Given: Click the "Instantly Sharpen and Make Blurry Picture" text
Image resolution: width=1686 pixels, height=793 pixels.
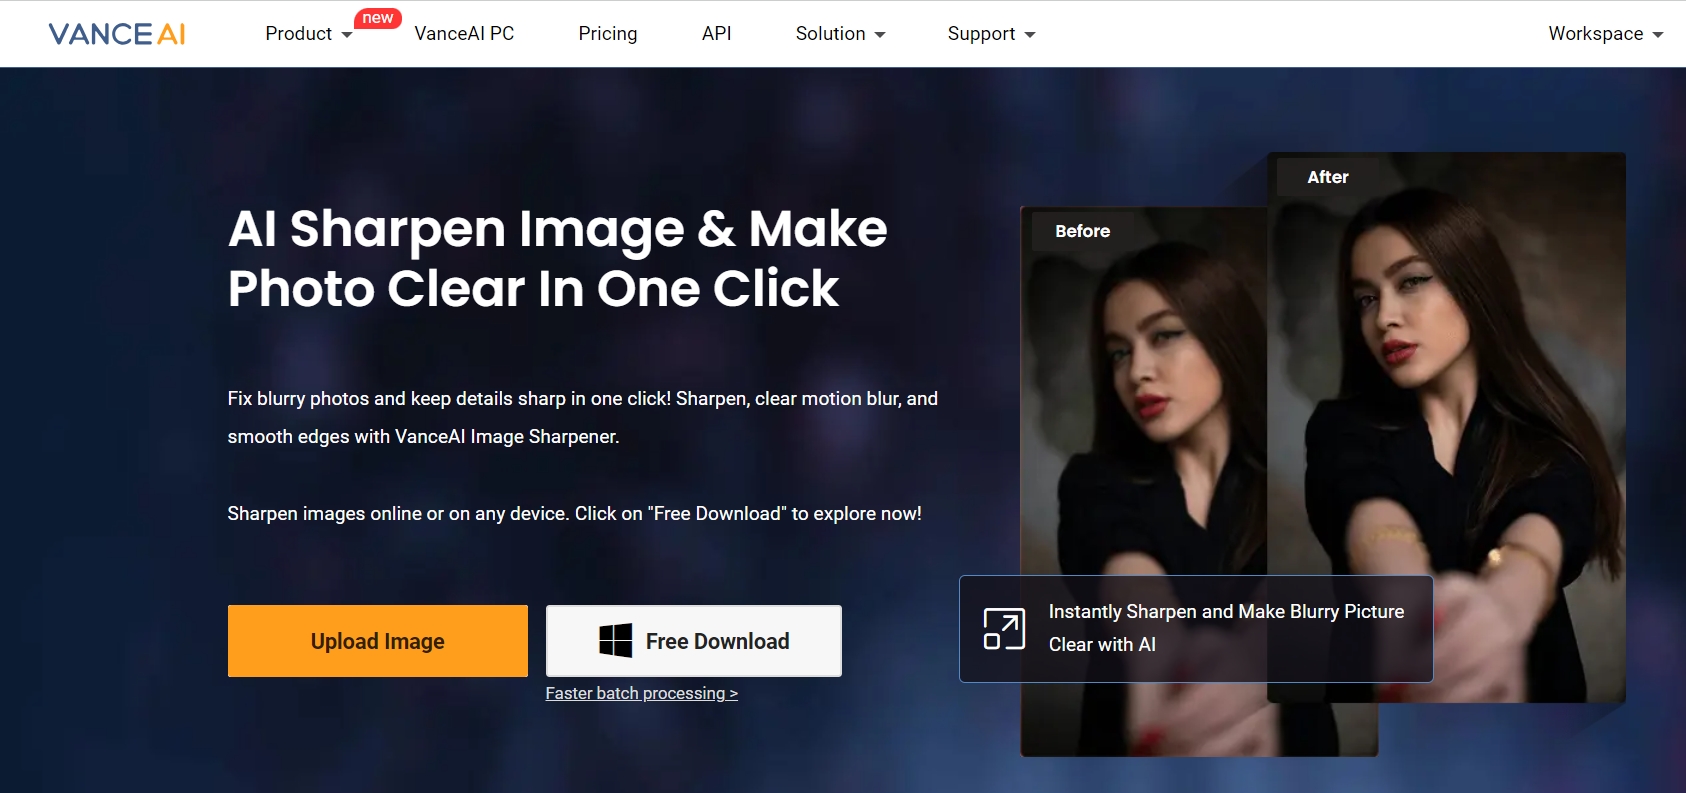Looking at the screenshot, I should pyautogui.click(x=1226, y=611).
